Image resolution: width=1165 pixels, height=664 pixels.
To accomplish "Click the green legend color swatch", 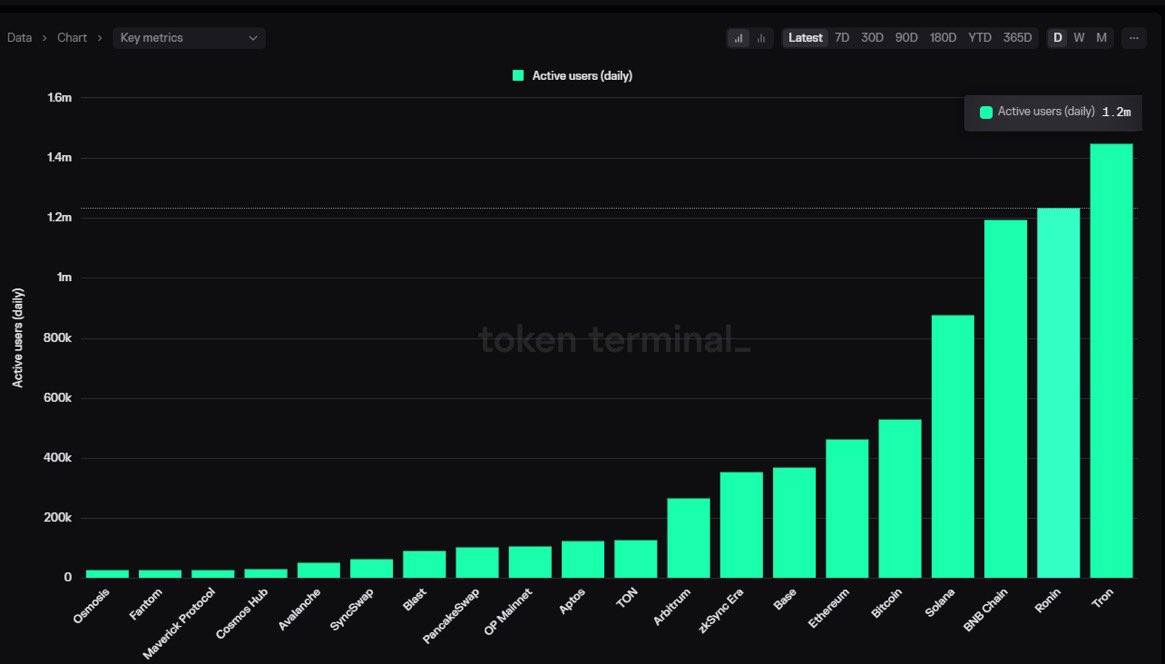I will tap(518, 76).
